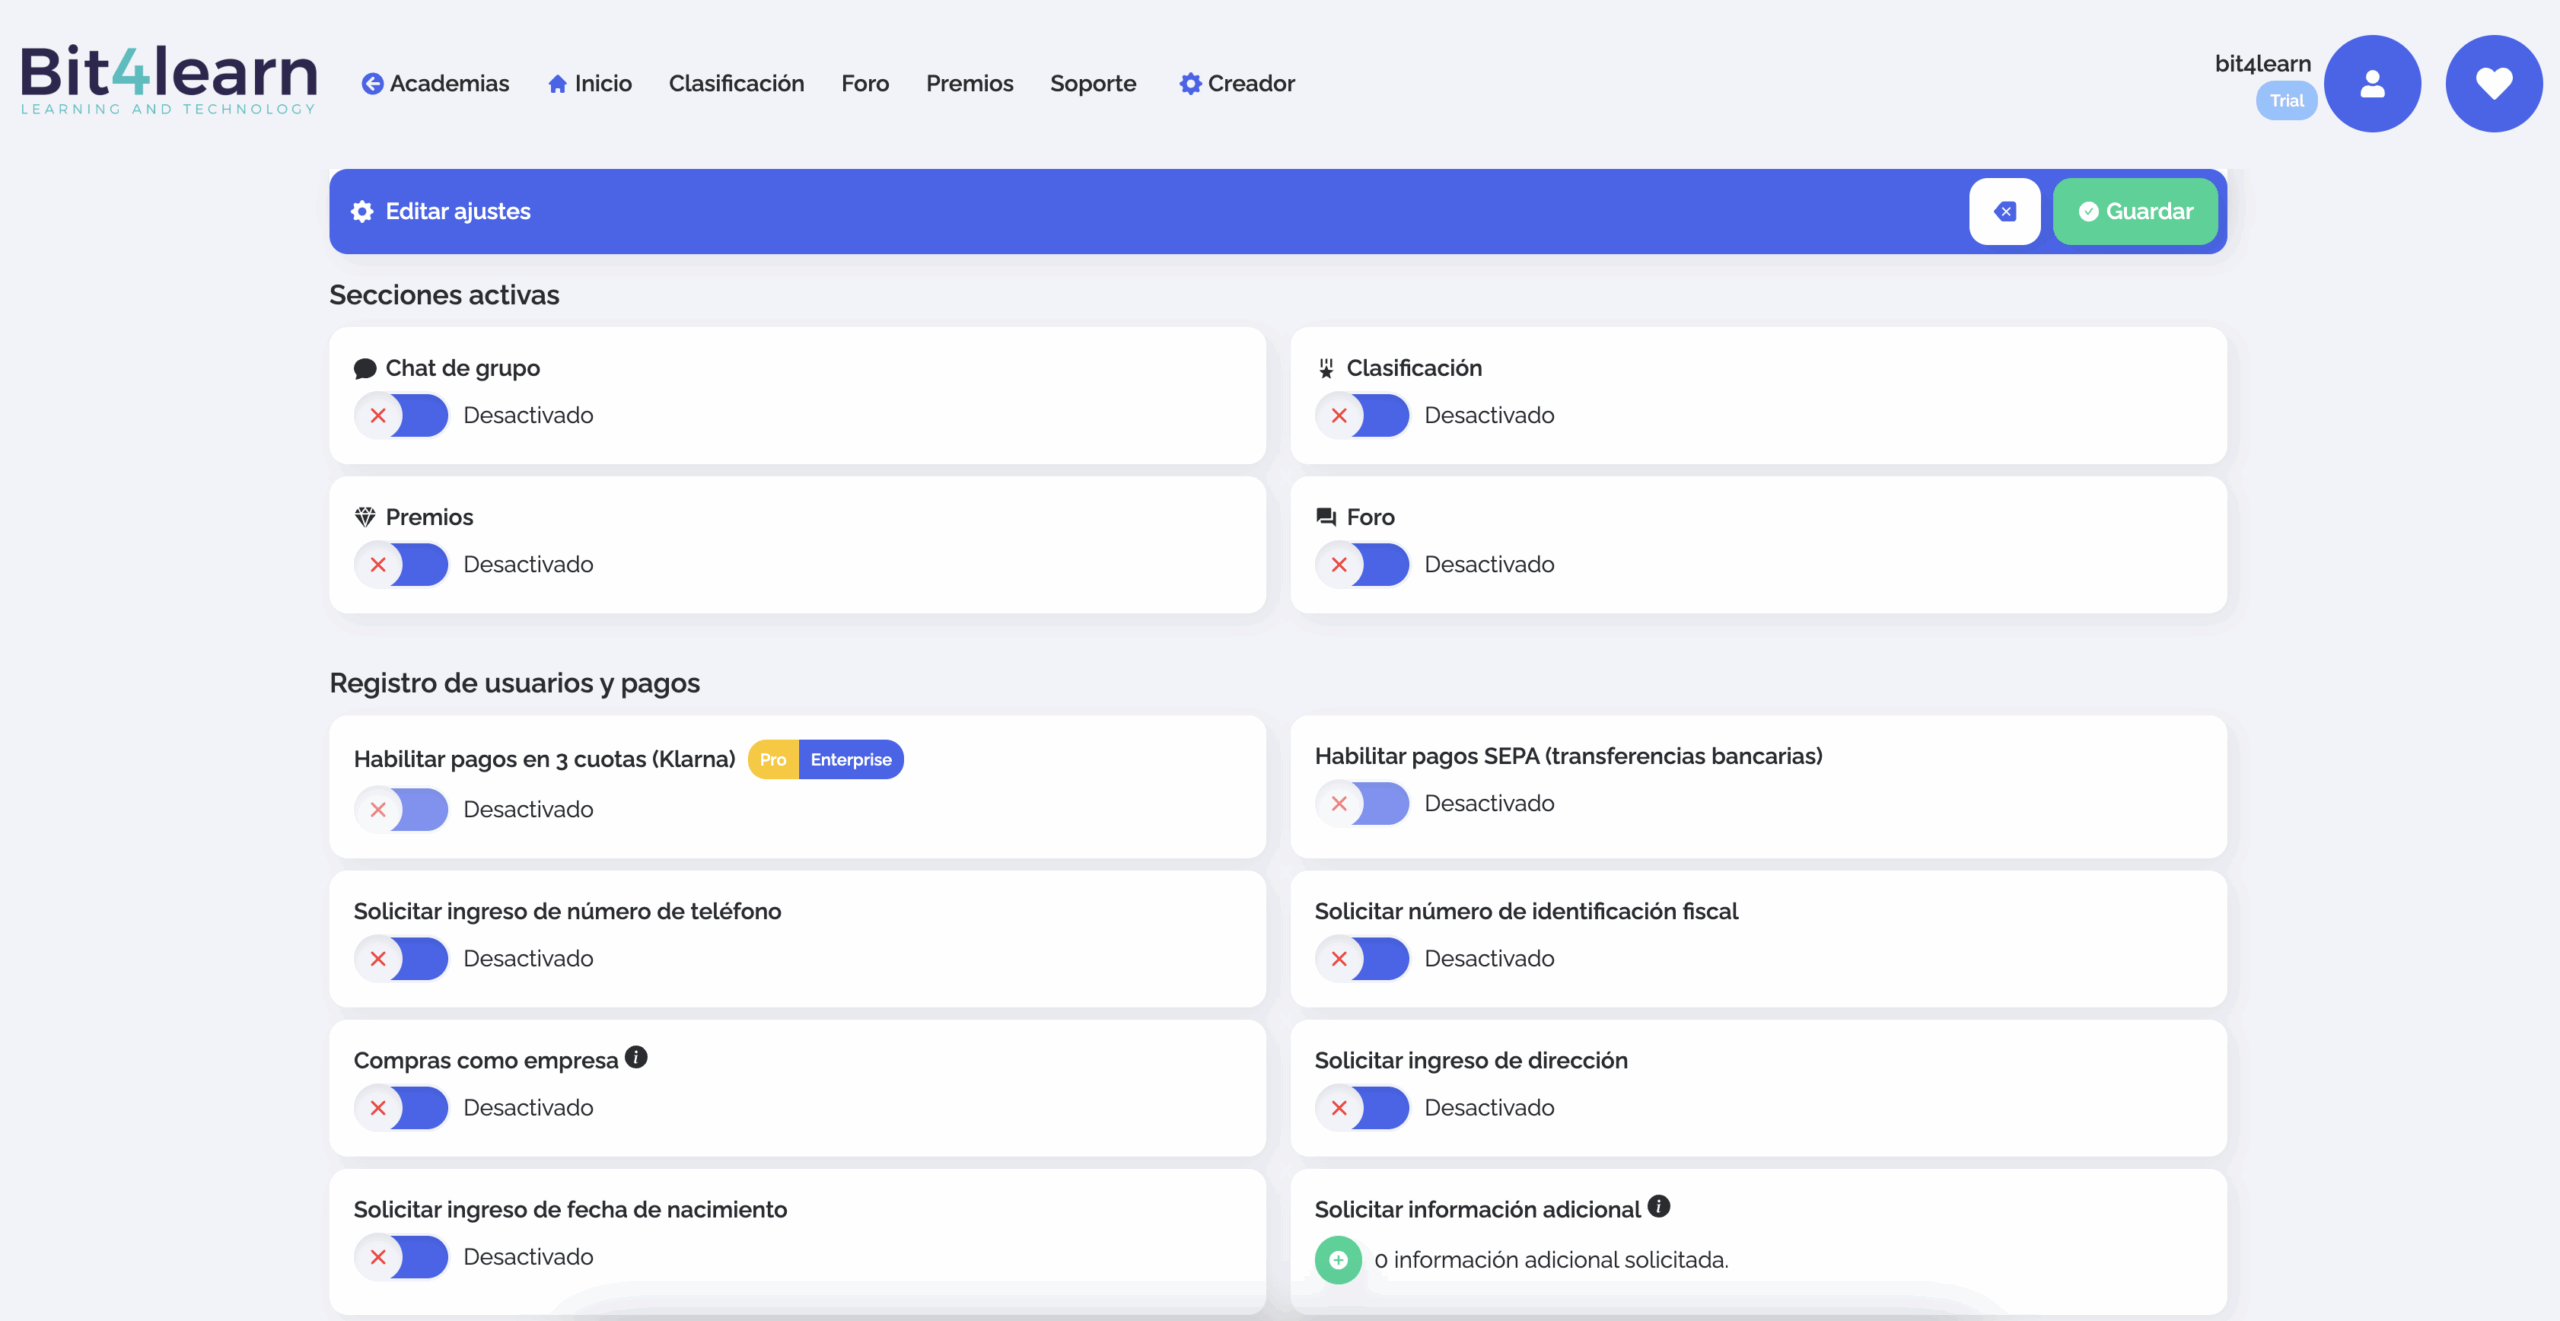Viewport: 2560px width, 1321px height.
Task: Click info icon beside Compras como empresa
Action: click(x=636, y=1057)
